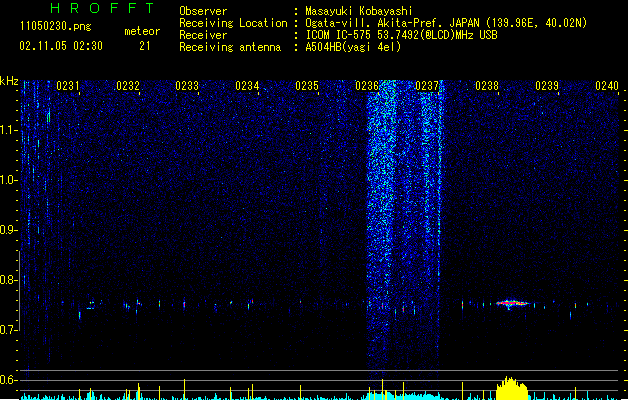Click the 0.7 kHz axis label

pos(8,330)
